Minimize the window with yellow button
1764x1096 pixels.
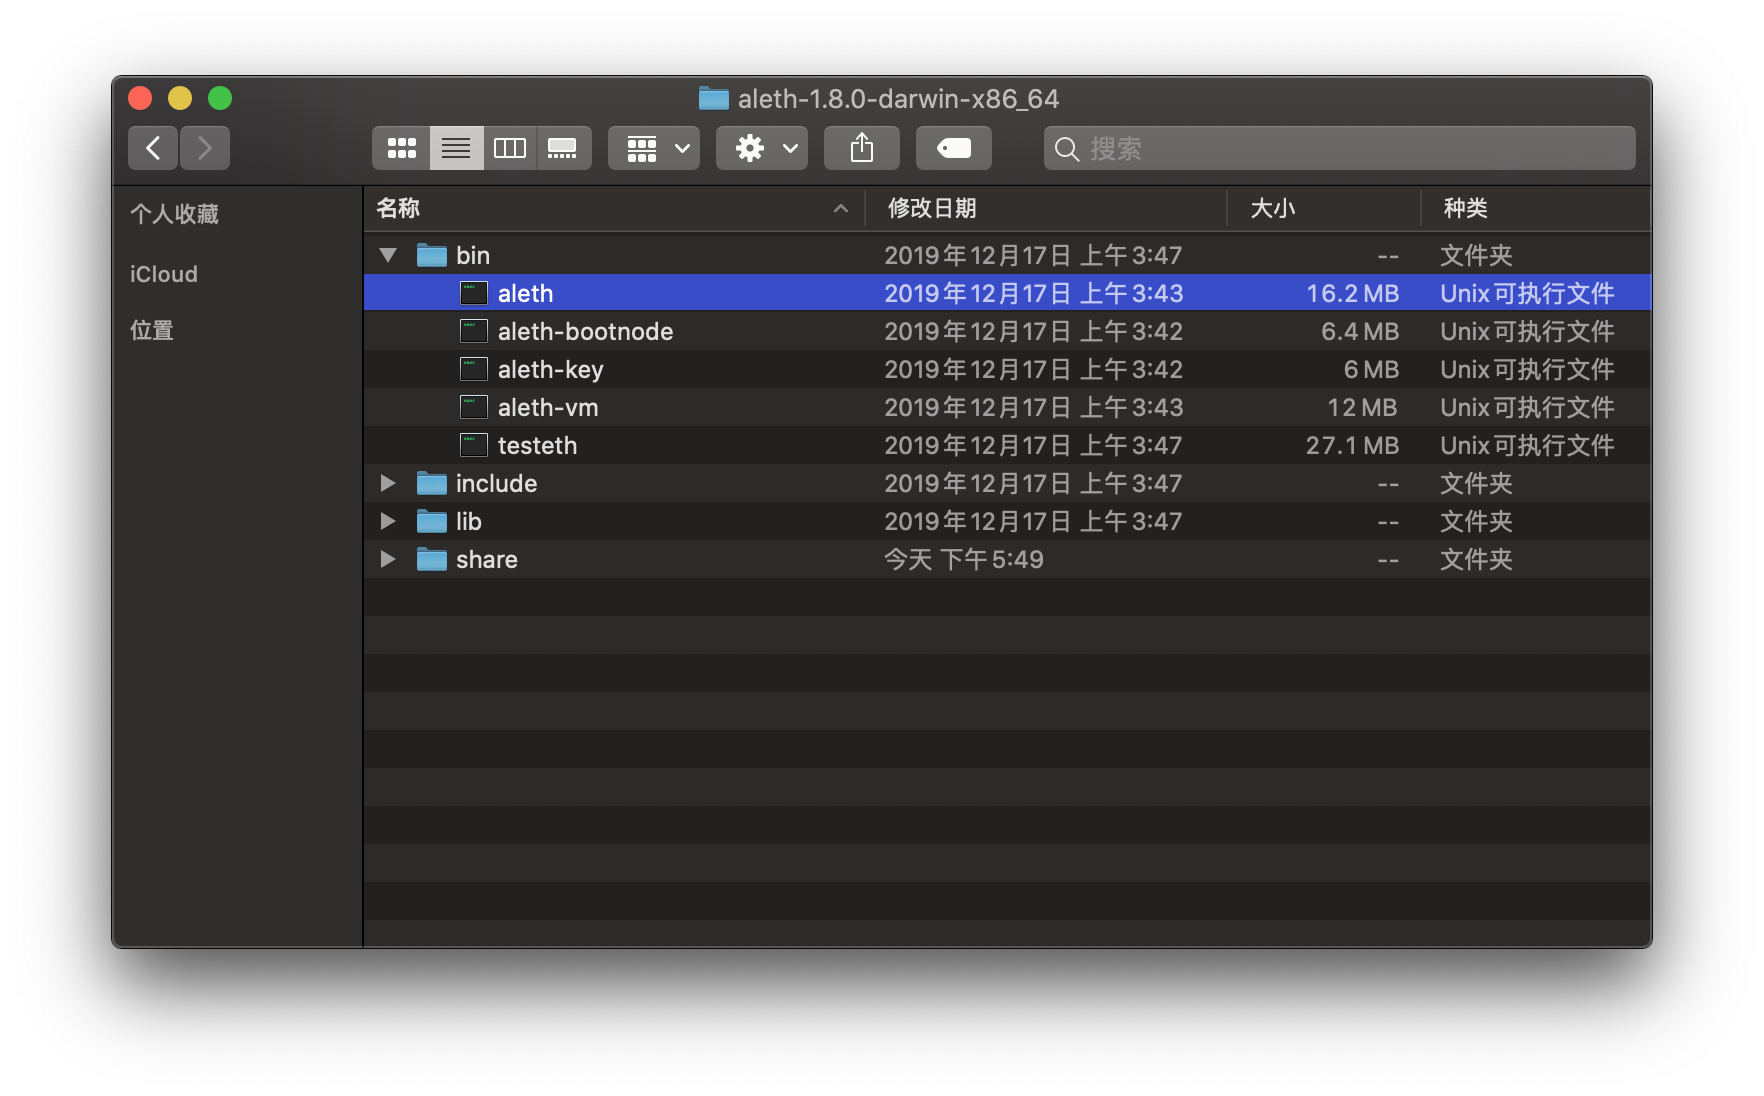pyautogui.click(x=180, y=98)
